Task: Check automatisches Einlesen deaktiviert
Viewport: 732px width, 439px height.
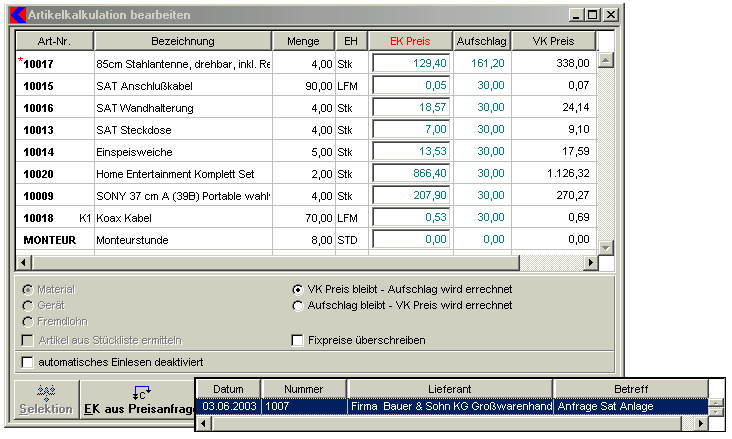Action: point(27,361)
